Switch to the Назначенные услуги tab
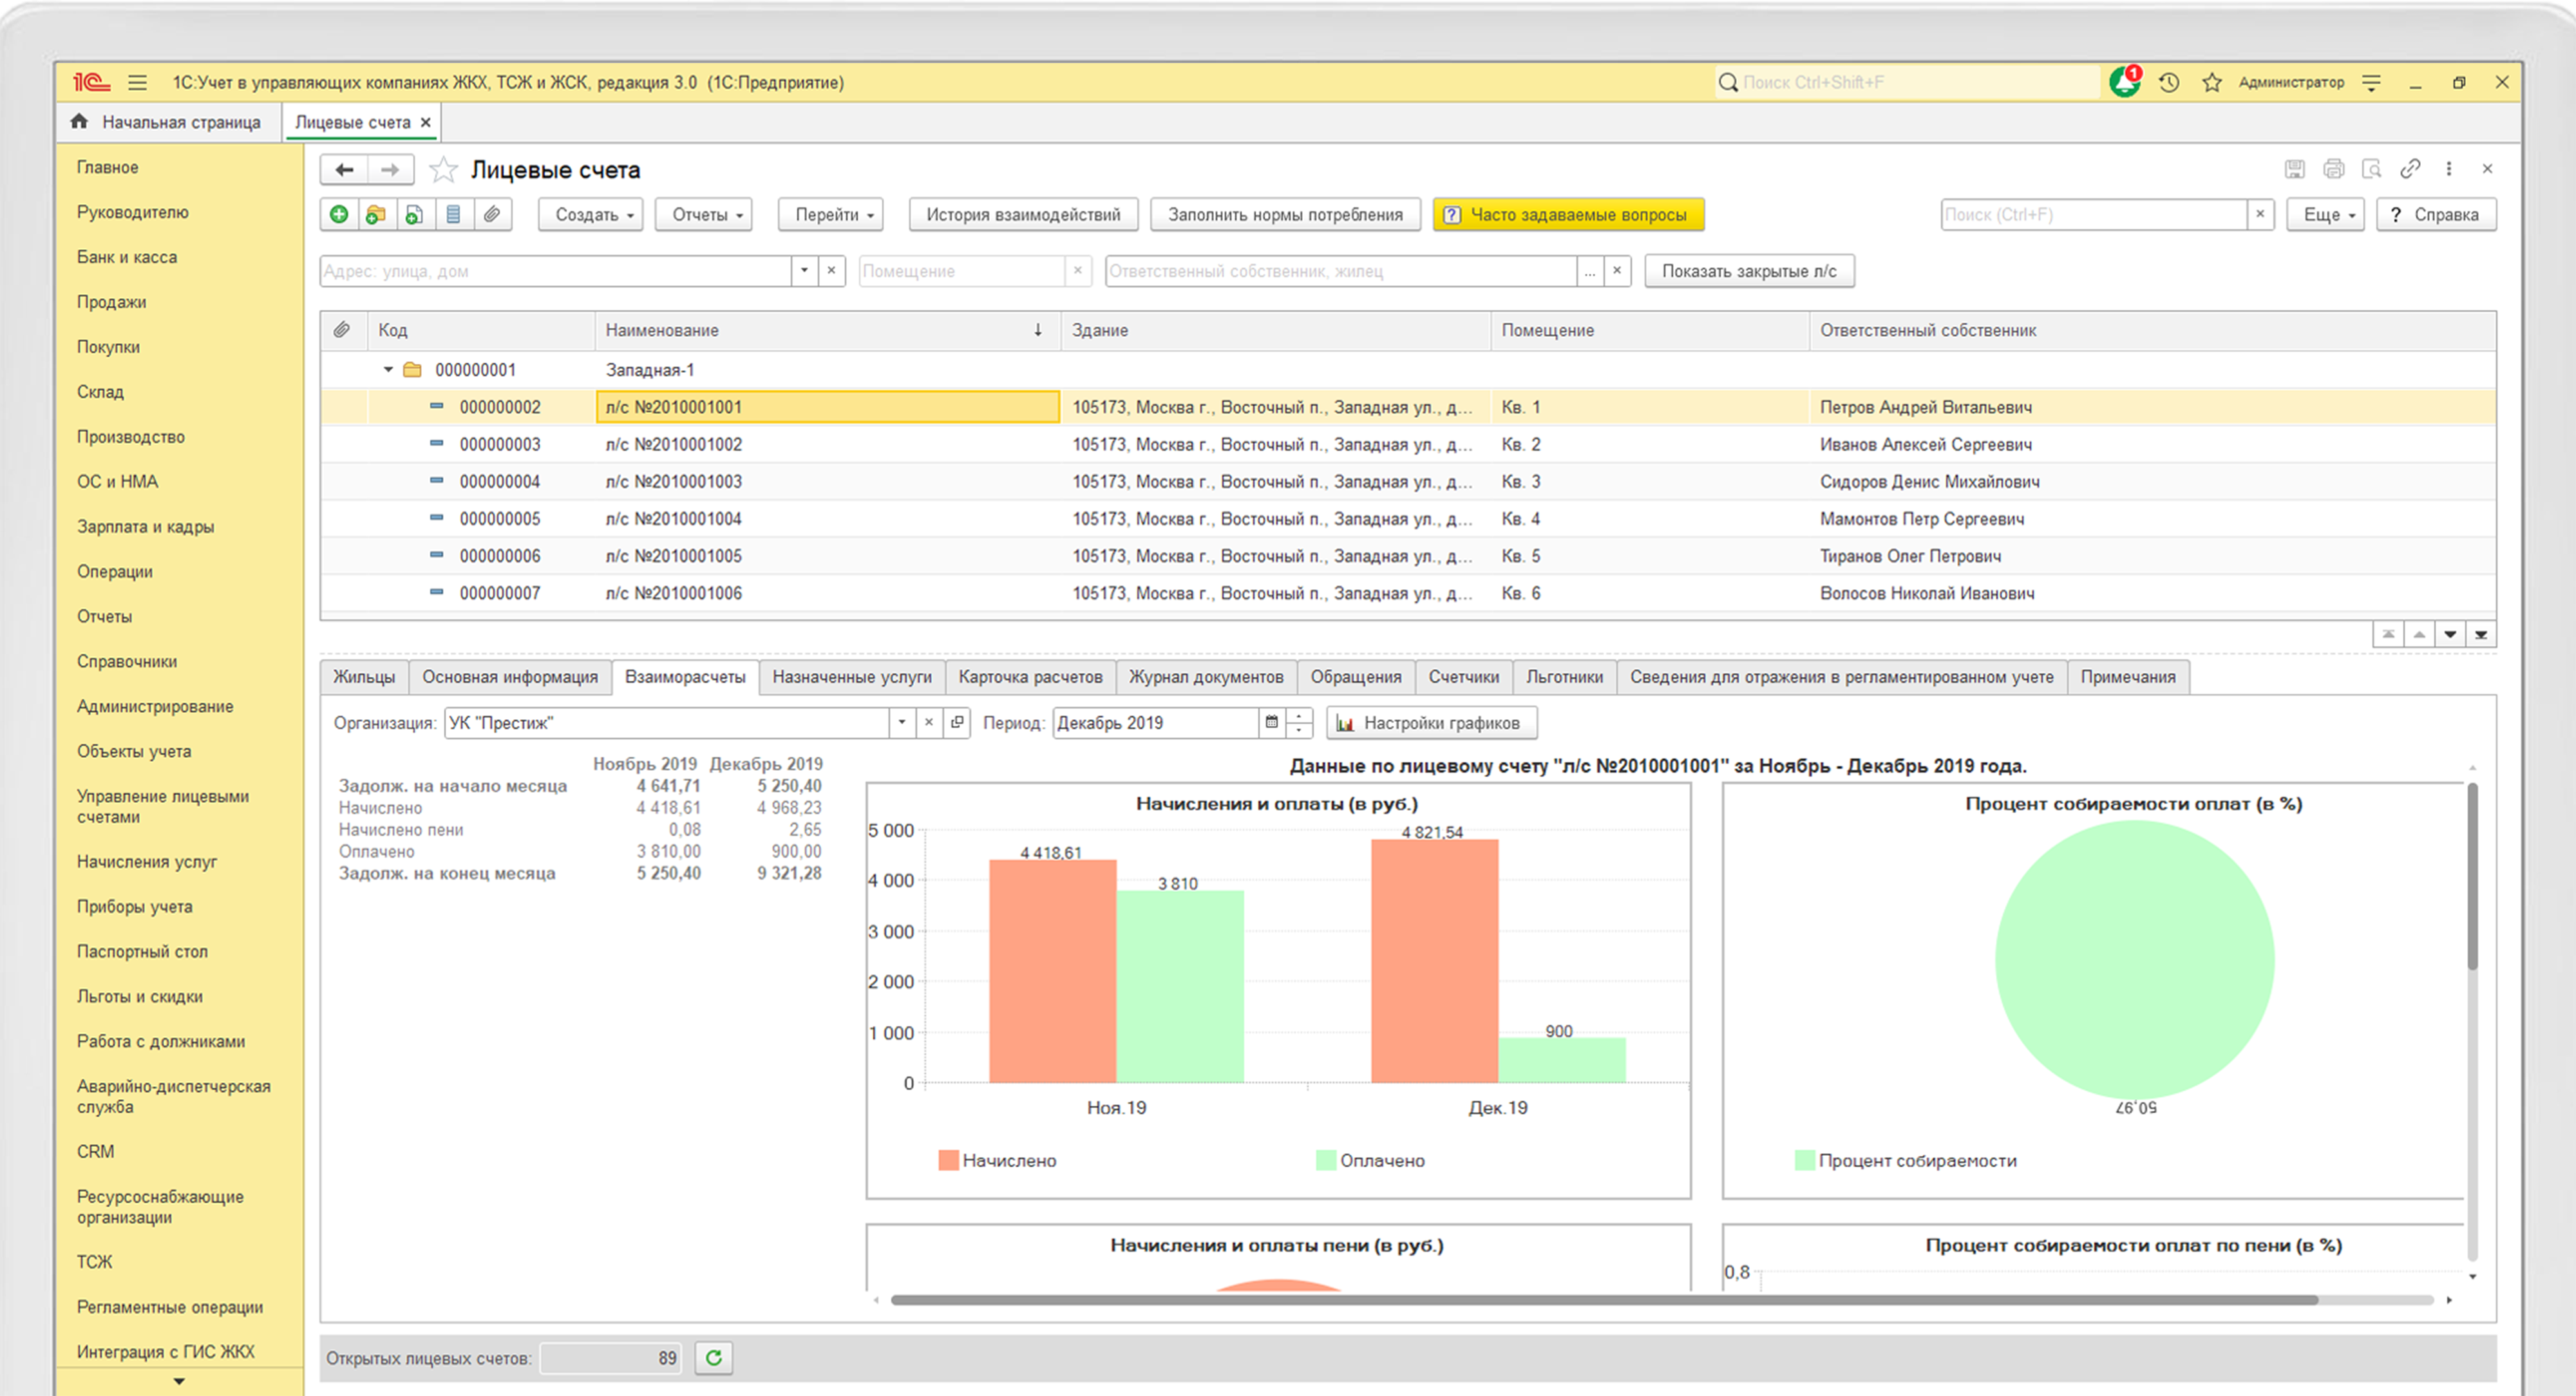2576x1396 pixels. (851, 677)
